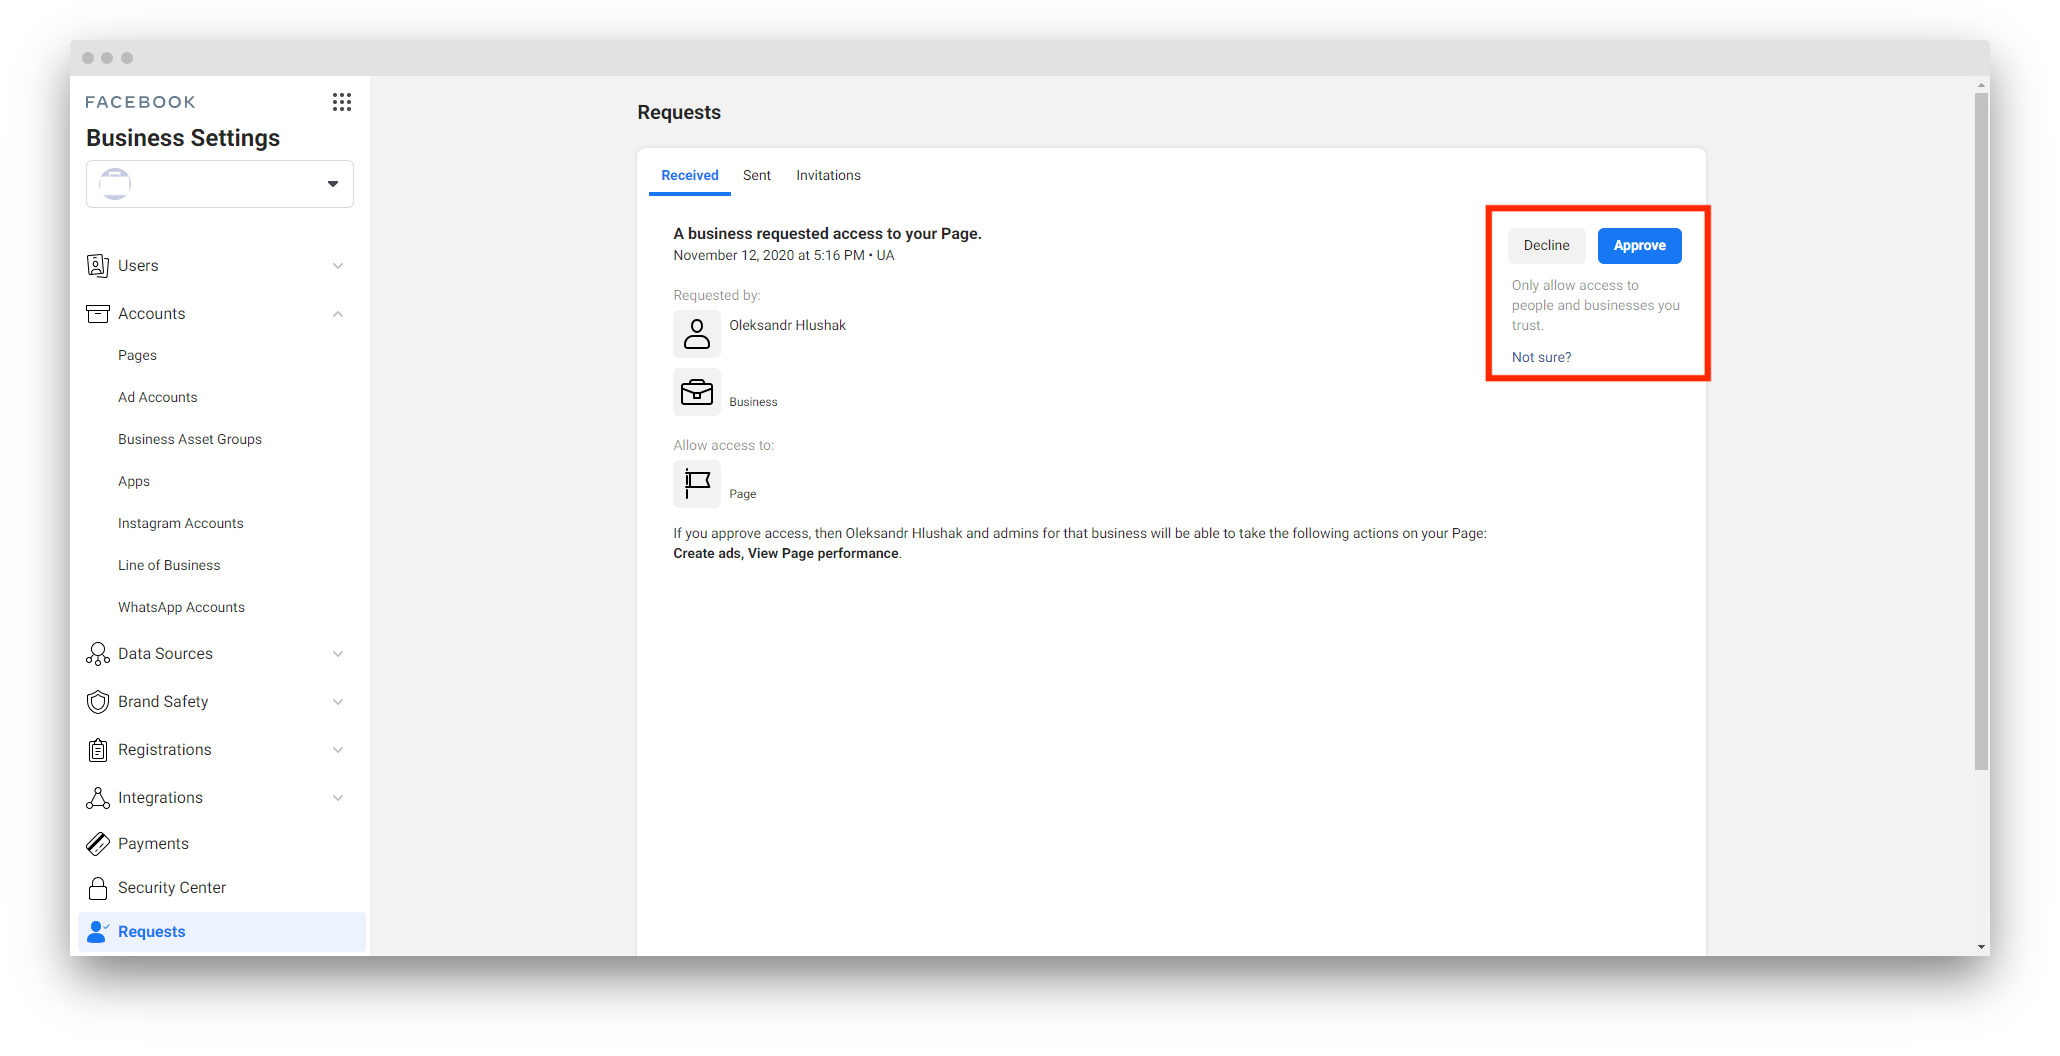Click the Integrations triangle icon
The width and height of the screenshot is (2060, 1056).
click(98, 798)
